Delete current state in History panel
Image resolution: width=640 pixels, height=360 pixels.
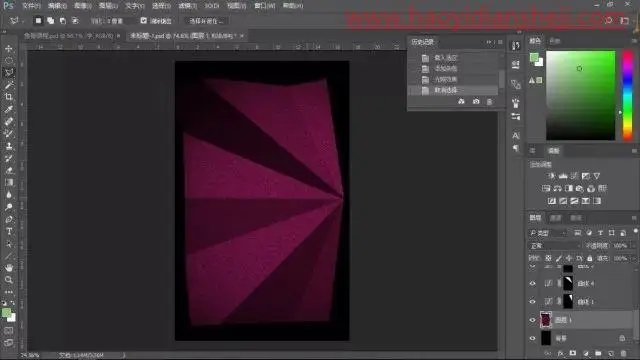coord(490,101)
